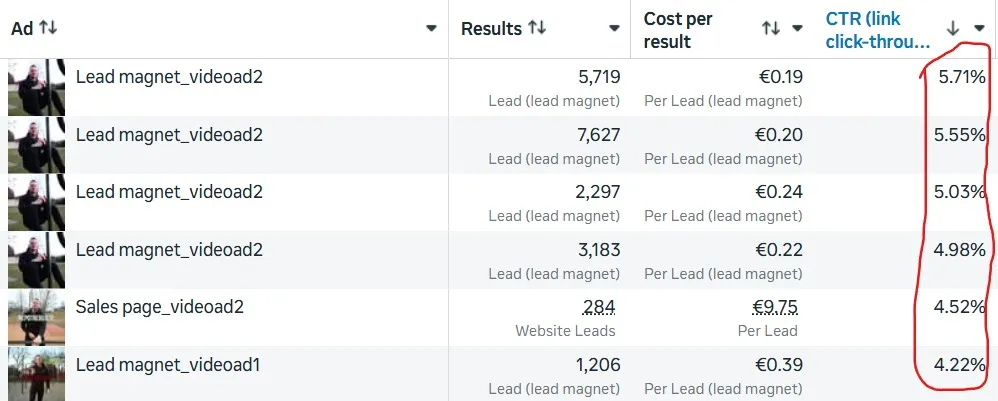Viewport: 998px width, 401px height.
Task: Open the Ad column dropdown caret
Action: [x=432, y=28]
